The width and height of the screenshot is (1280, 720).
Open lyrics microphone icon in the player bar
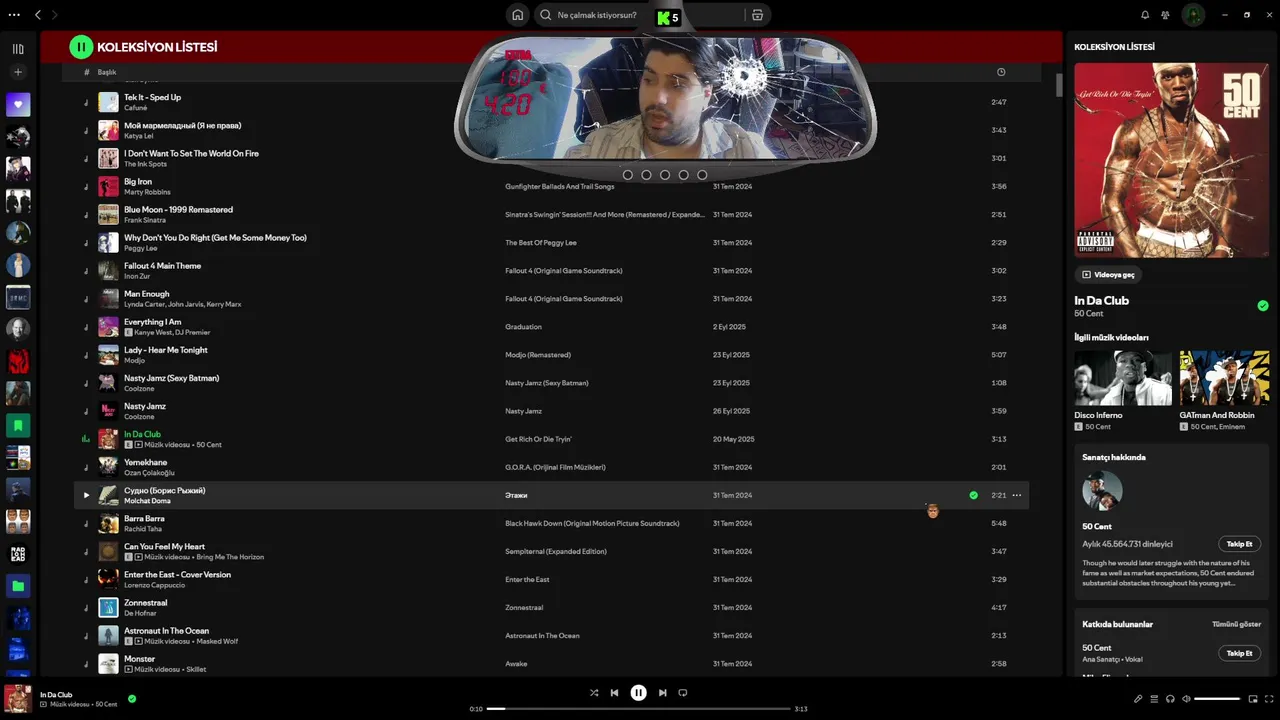(x=1138, y=699)
